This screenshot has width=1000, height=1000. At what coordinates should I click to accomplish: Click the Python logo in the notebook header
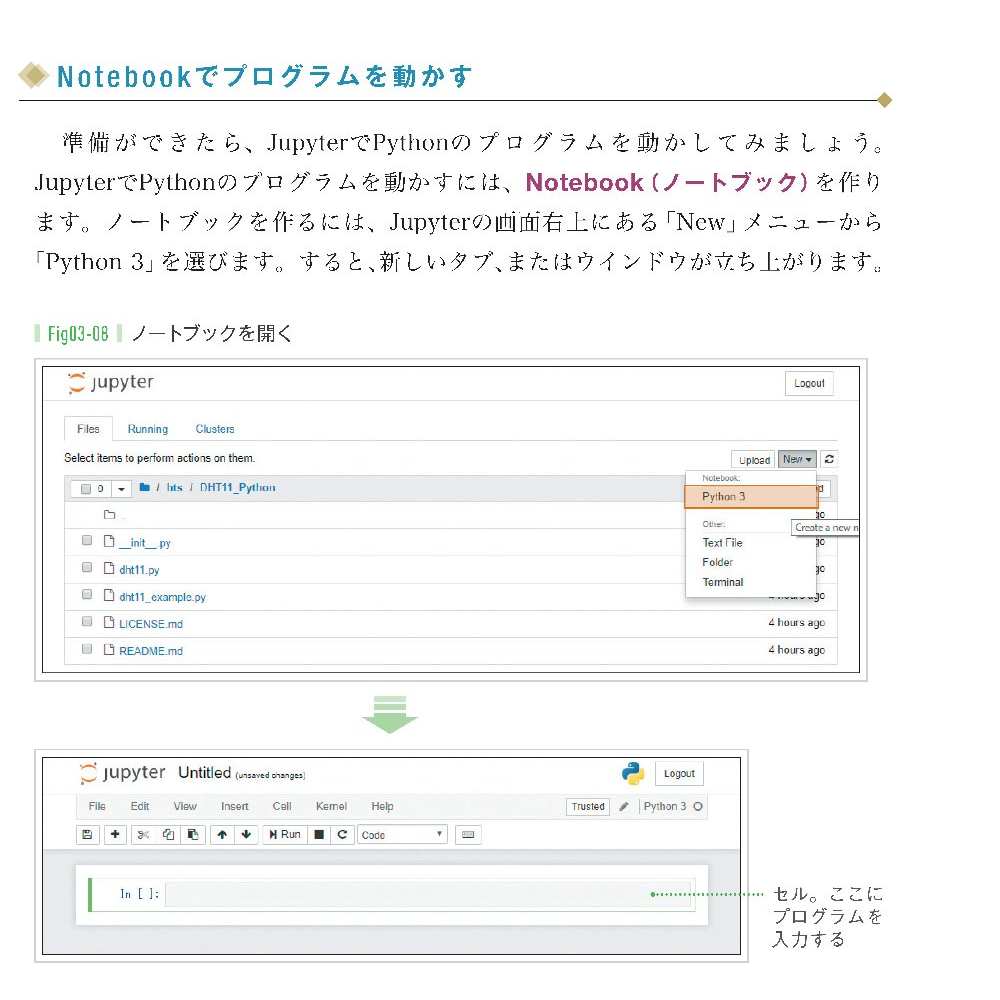click(x=633, y=774)
